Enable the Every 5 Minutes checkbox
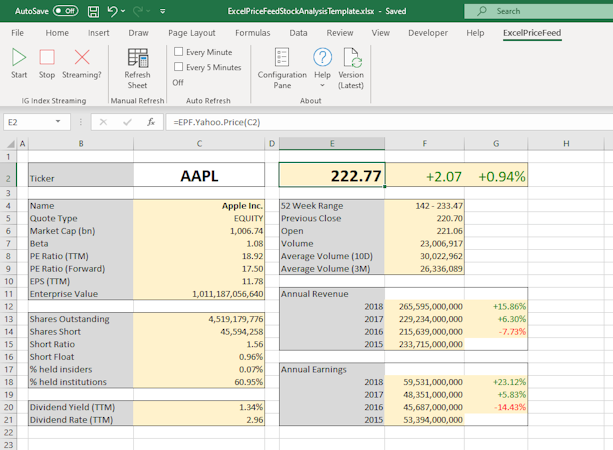613x450 pixels. [179, 67]
